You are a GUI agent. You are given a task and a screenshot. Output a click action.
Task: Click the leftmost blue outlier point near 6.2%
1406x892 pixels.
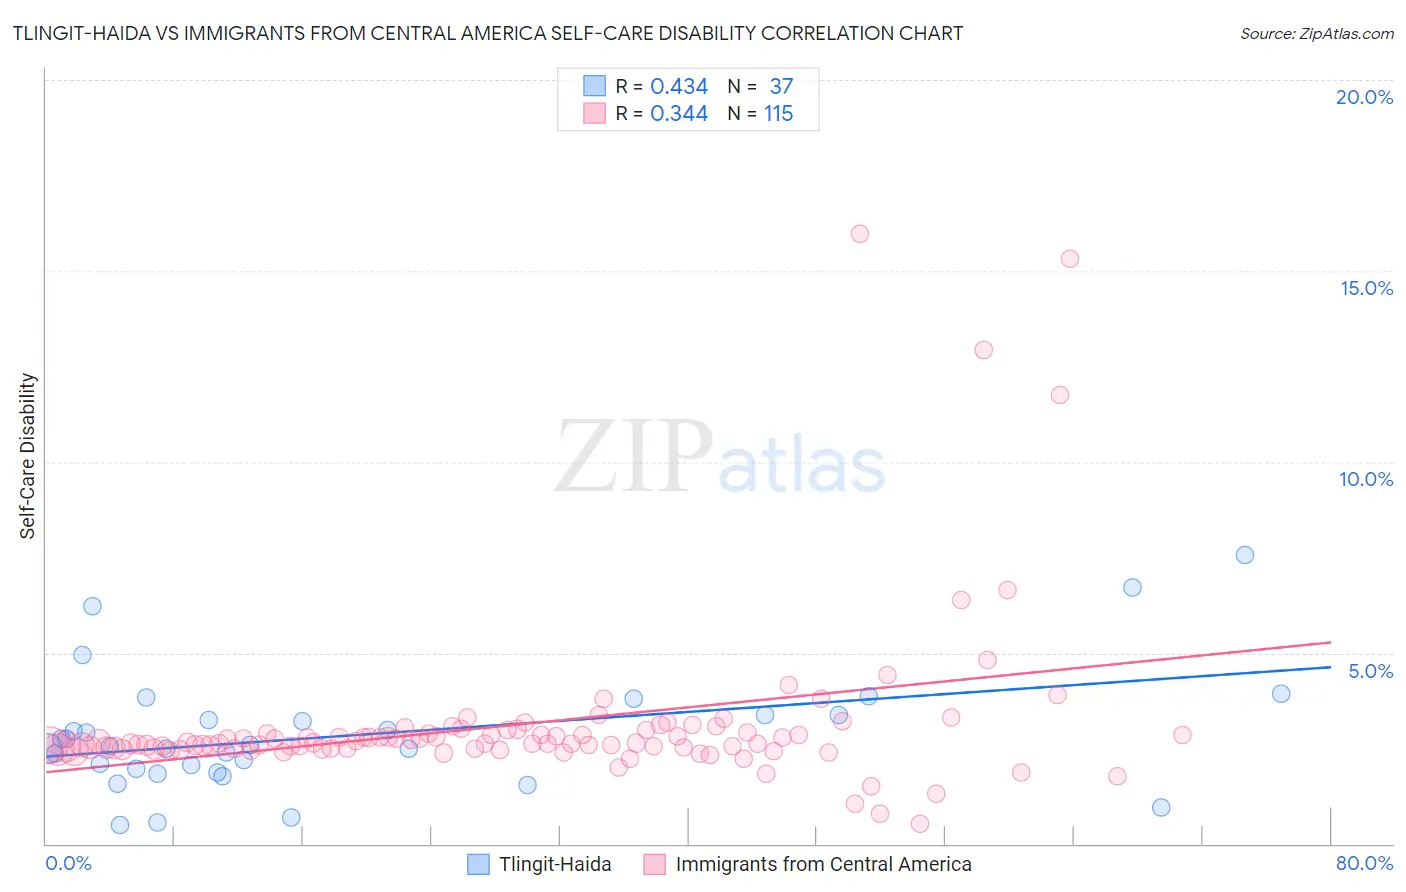[92, 606]
